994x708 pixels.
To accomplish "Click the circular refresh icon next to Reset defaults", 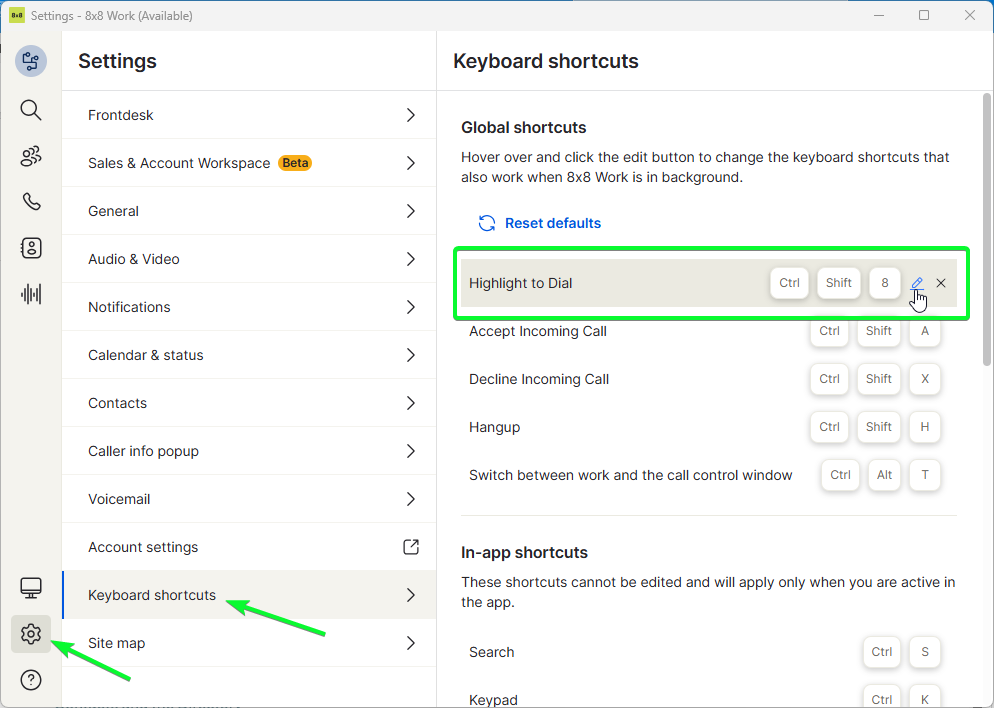I will [487, 223].
